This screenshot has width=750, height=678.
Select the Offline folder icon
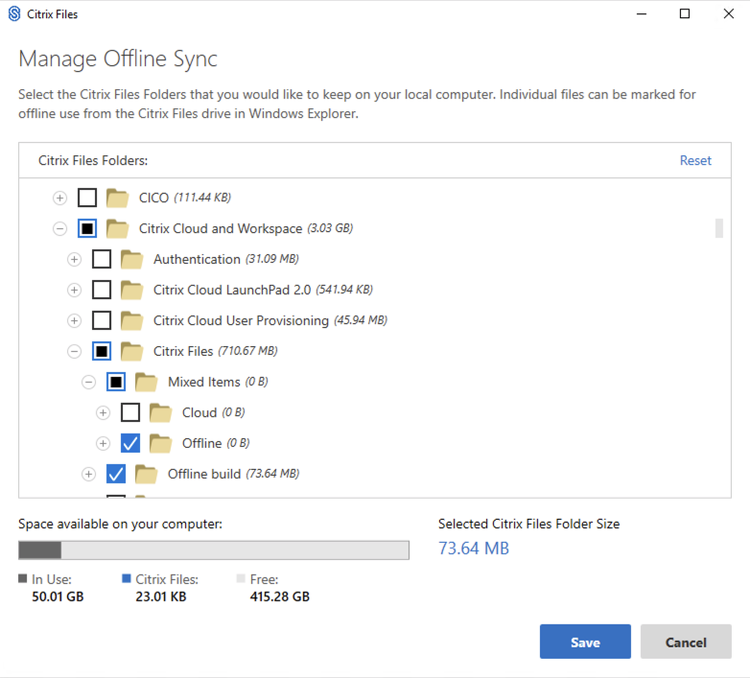click(x=160, y=443)
